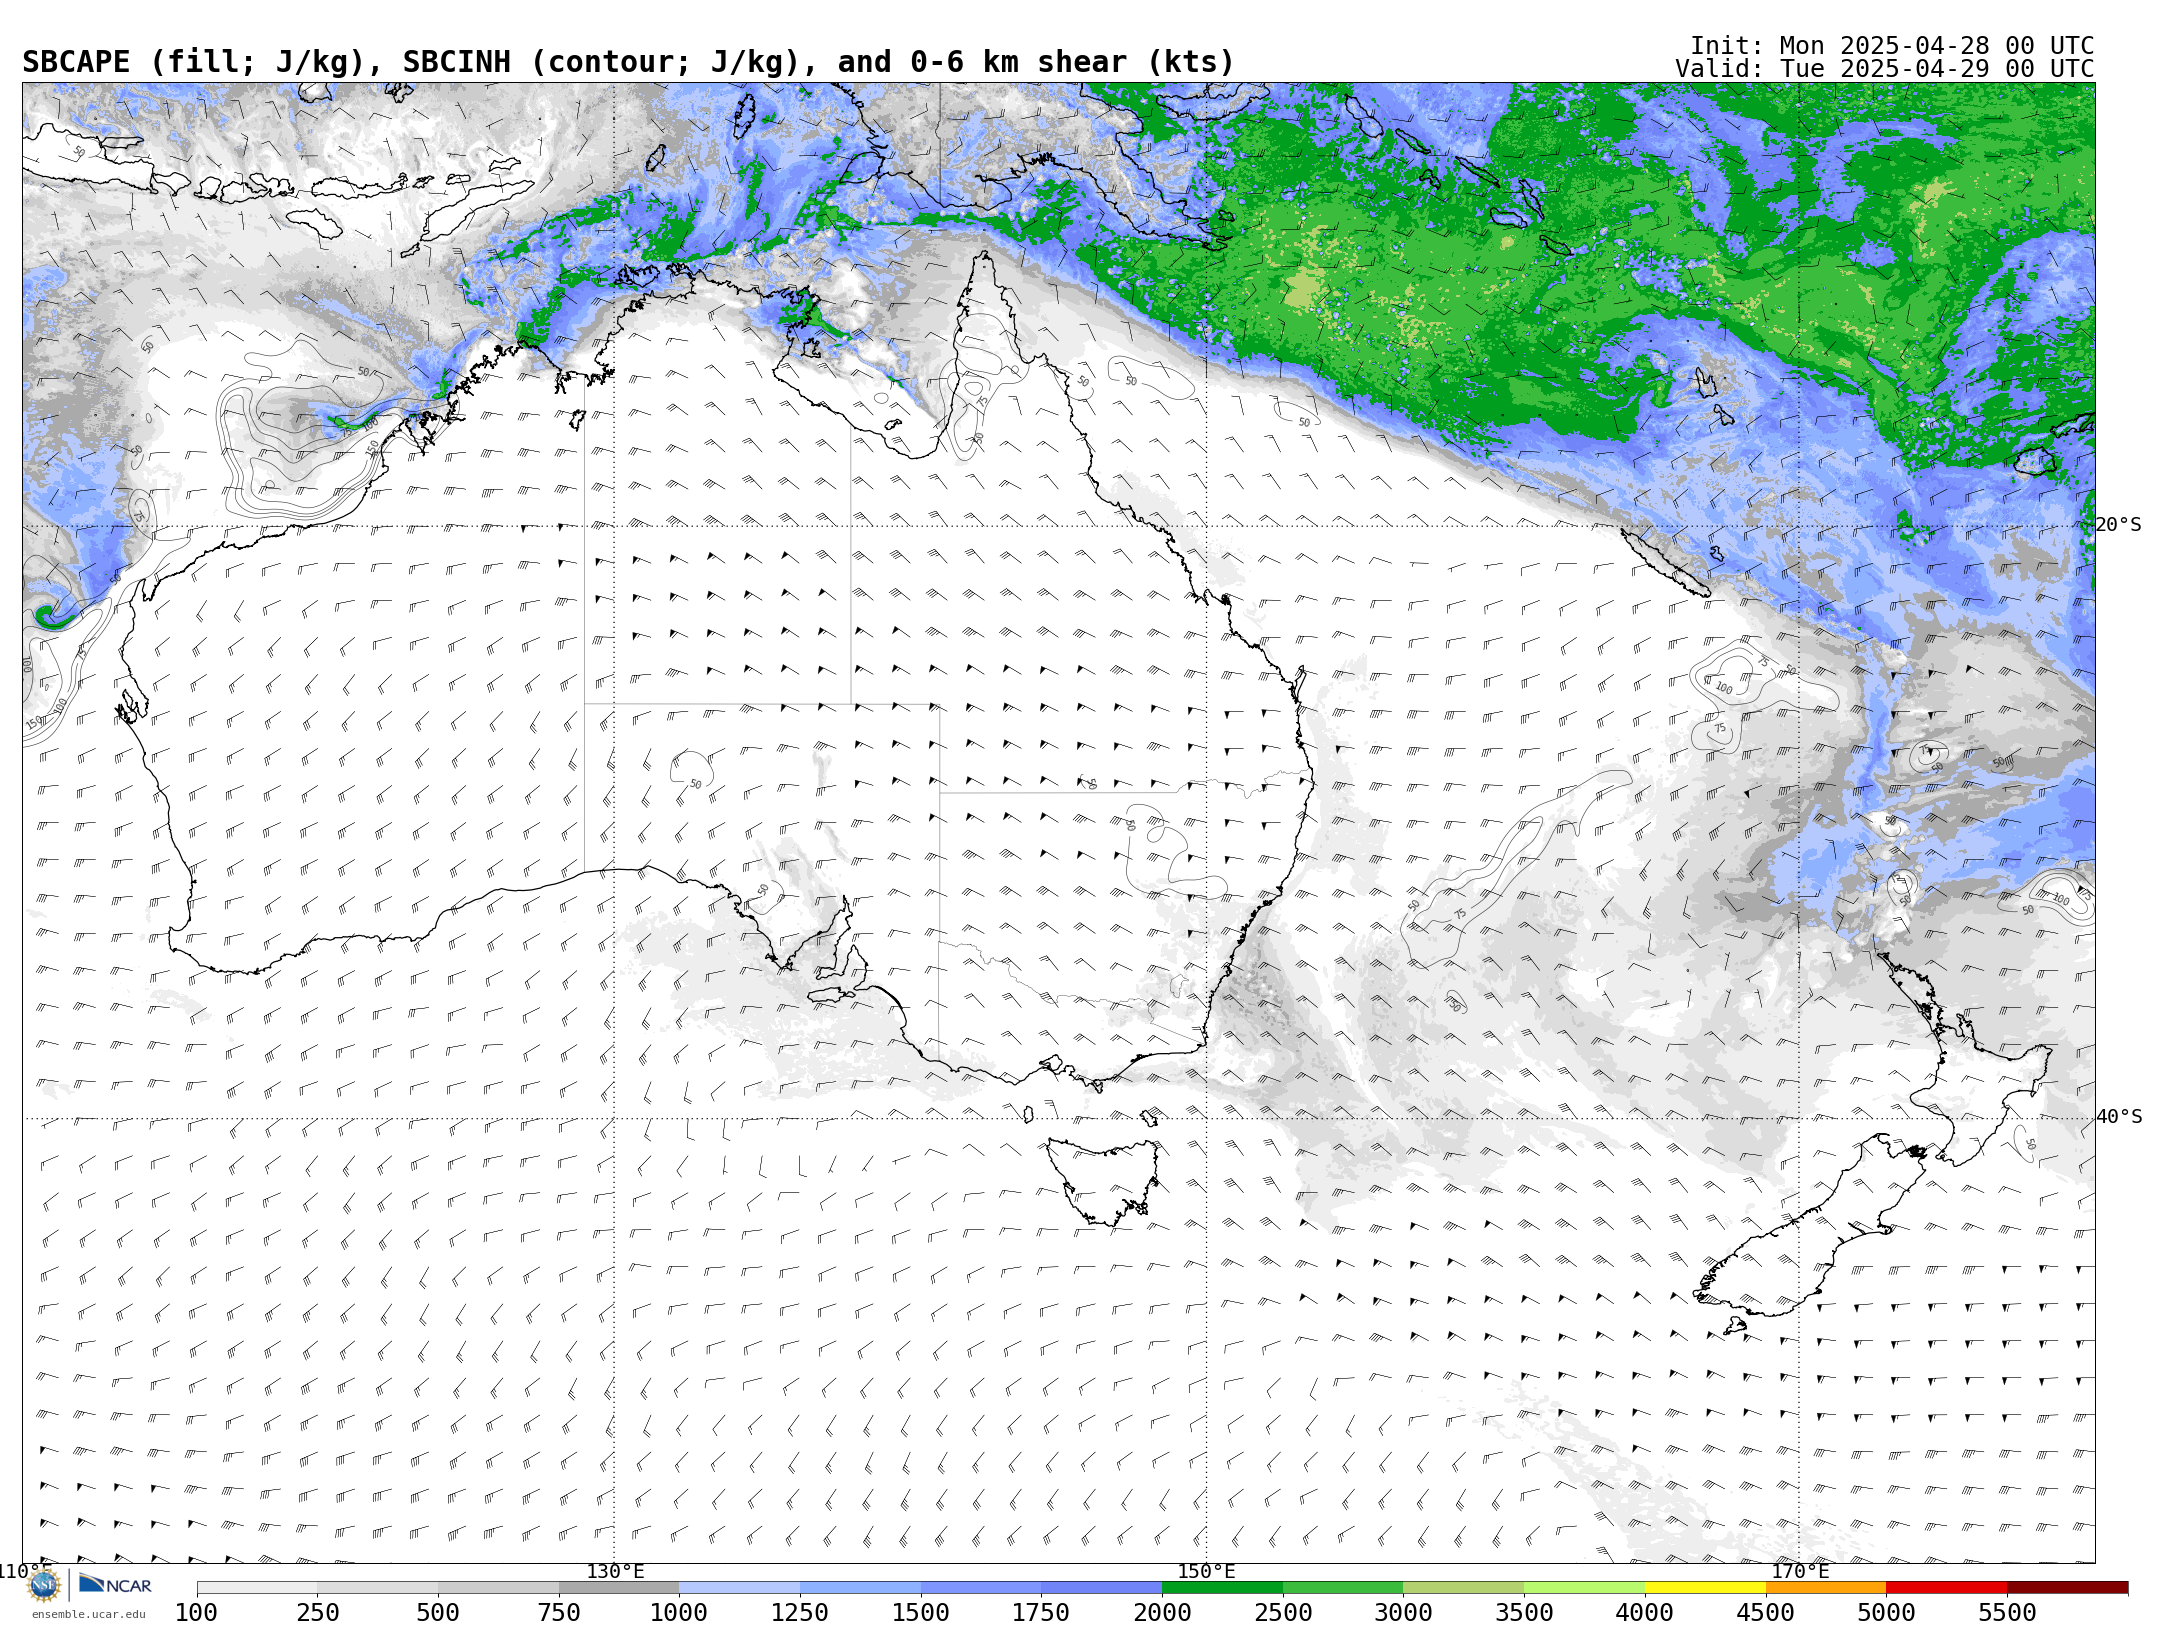Pick the olive green 3000–3500 colorbar swatch
2160x1626 pixels.
pyautogui.click(x=1464, y=1588)
